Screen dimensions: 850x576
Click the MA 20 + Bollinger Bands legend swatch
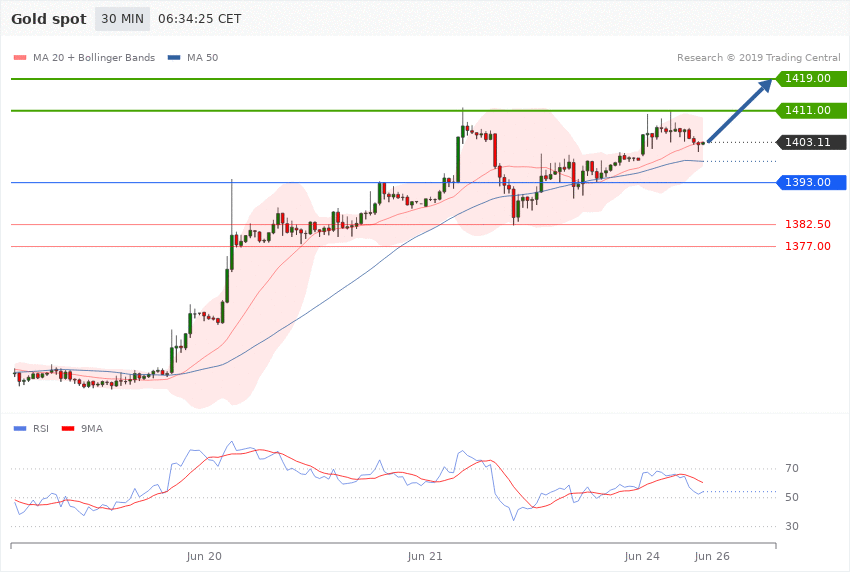pos(20,57)
